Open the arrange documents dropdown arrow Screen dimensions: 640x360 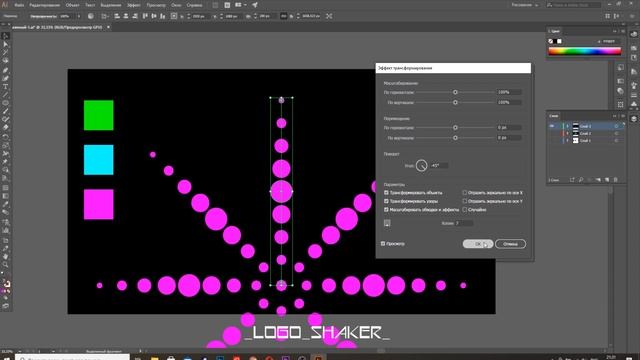(x=245, y=5)
